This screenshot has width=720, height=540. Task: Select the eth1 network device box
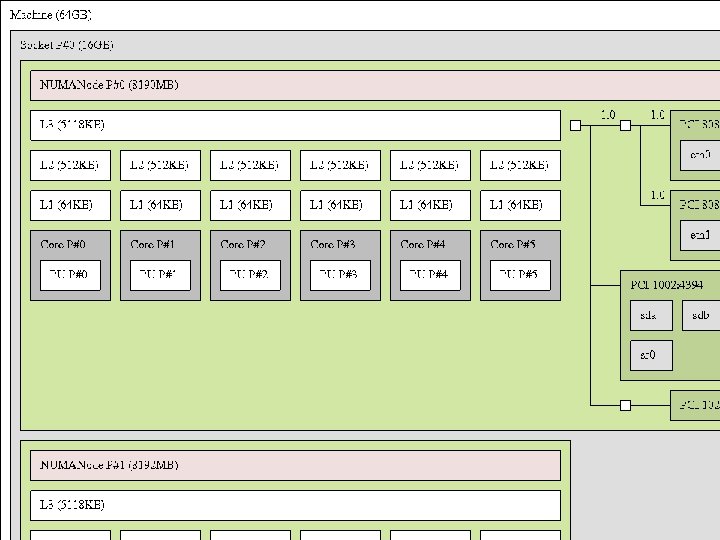coord(700,236)
